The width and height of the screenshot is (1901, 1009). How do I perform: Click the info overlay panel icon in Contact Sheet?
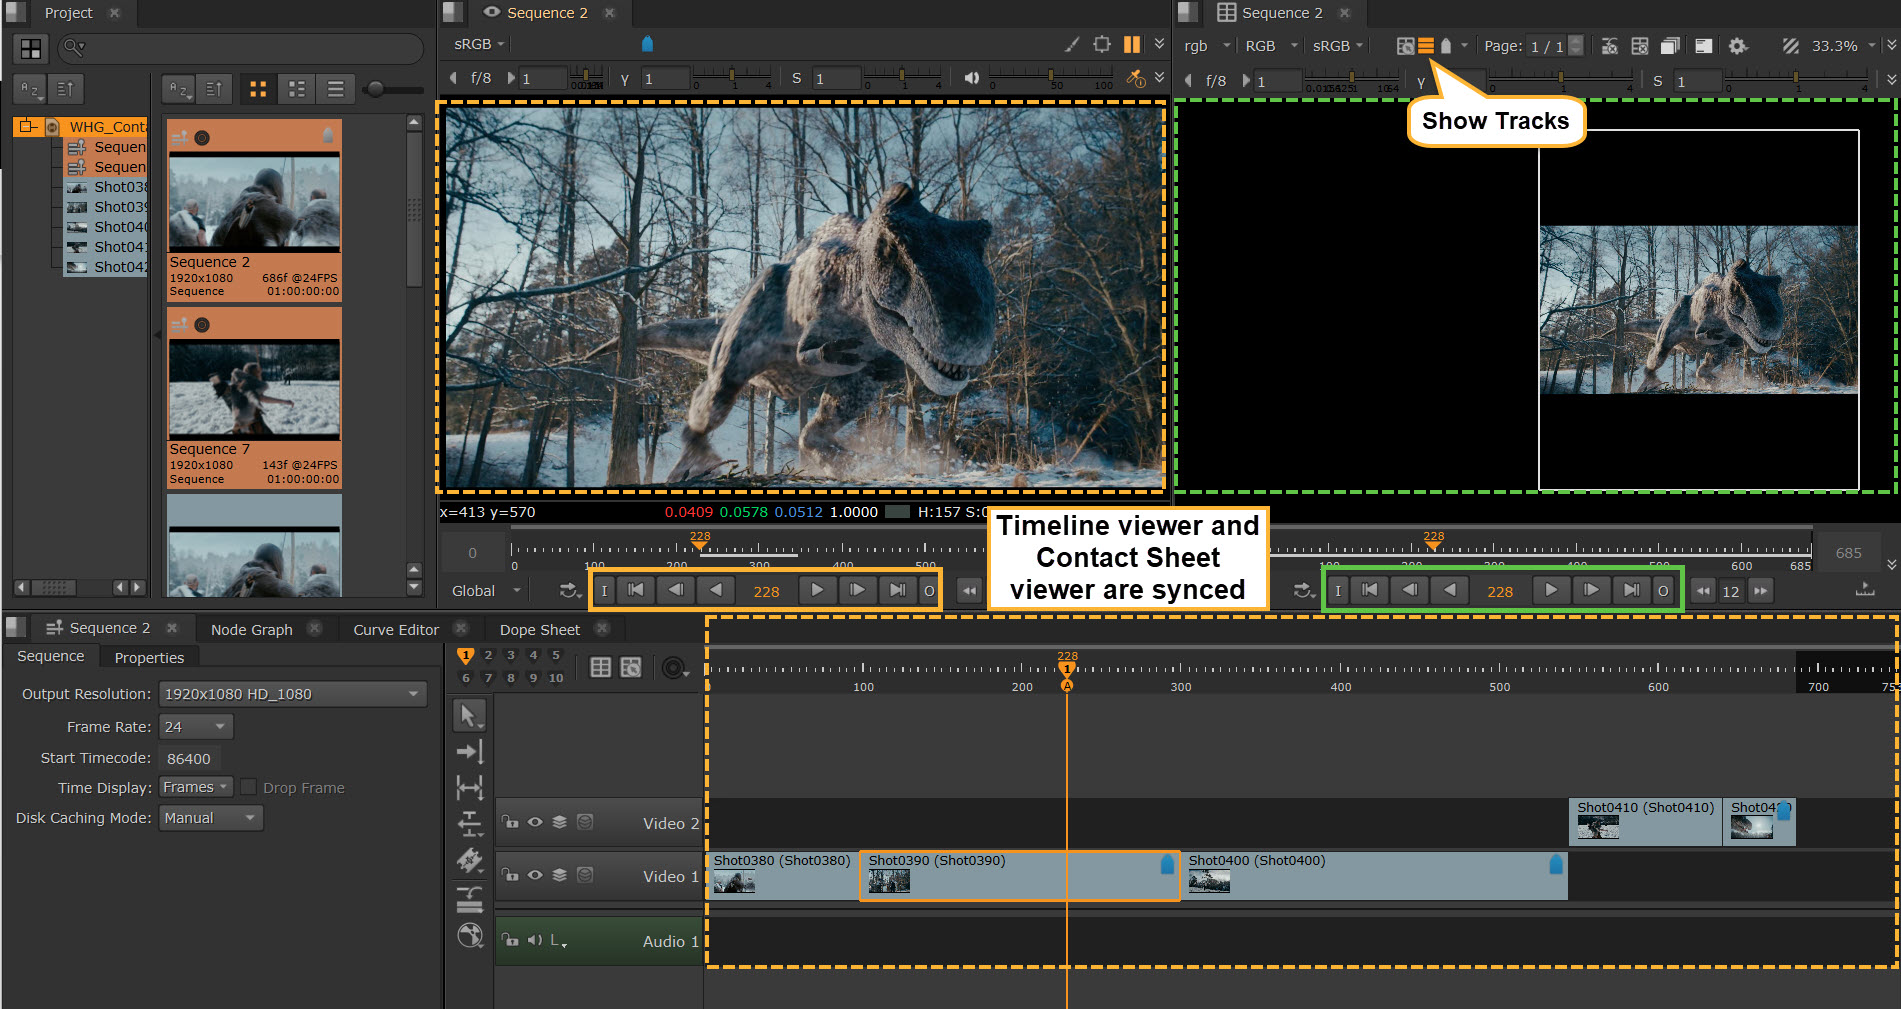click(1704, 46)
